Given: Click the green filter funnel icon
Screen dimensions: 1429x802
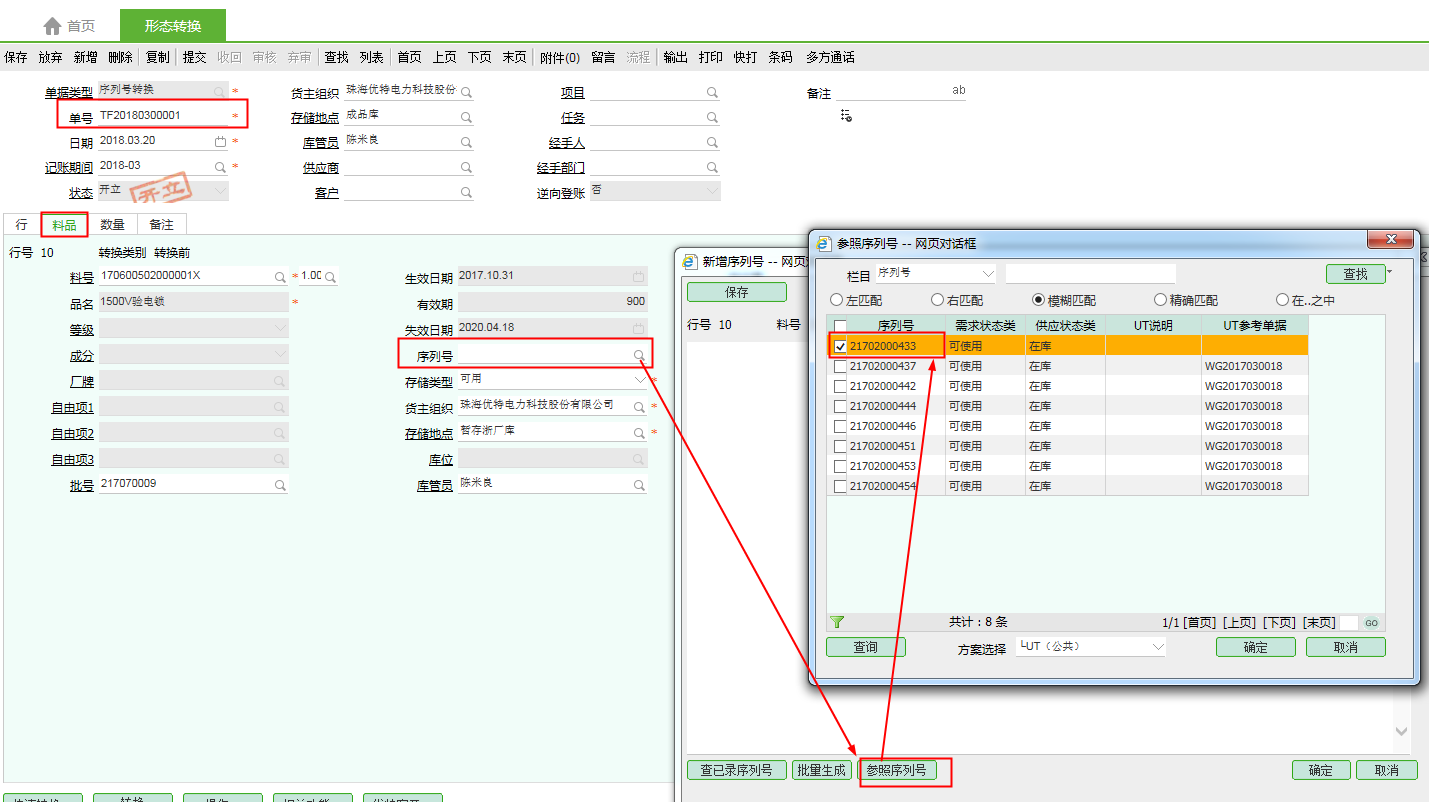Looking at the screenshot, I should tap(837, 622).
